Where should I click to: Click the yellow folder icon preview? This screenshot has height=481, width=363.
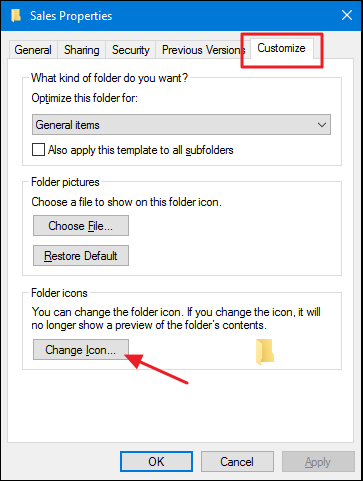click(265, 352)
